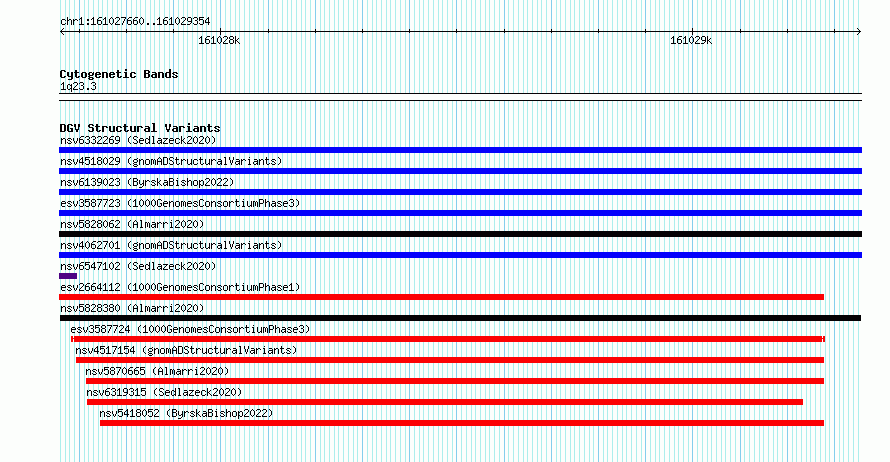Click the nsv6319315 (Sedlazeck2020) label

point(164,392)
